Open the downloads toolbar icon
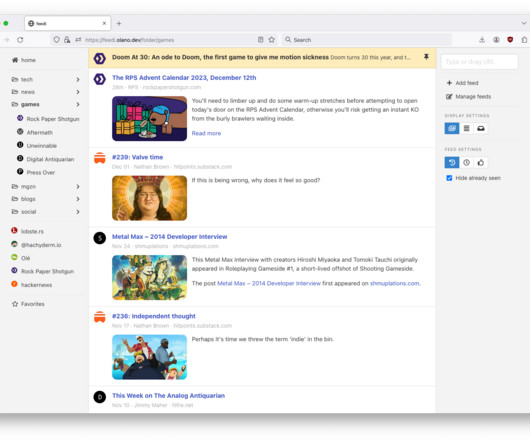The height and width of the screenshot is (442, 530). 482,40
